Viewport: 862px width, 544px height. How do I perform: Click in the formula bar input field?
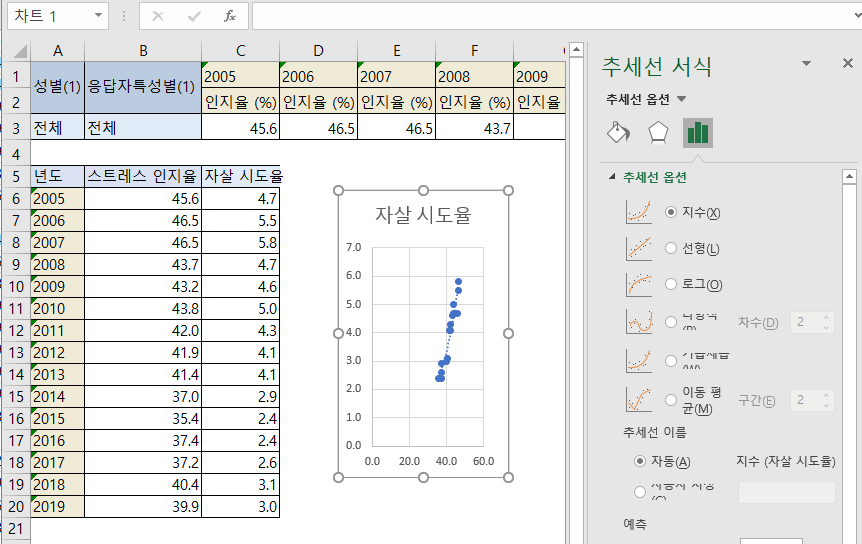click(552, 16)
